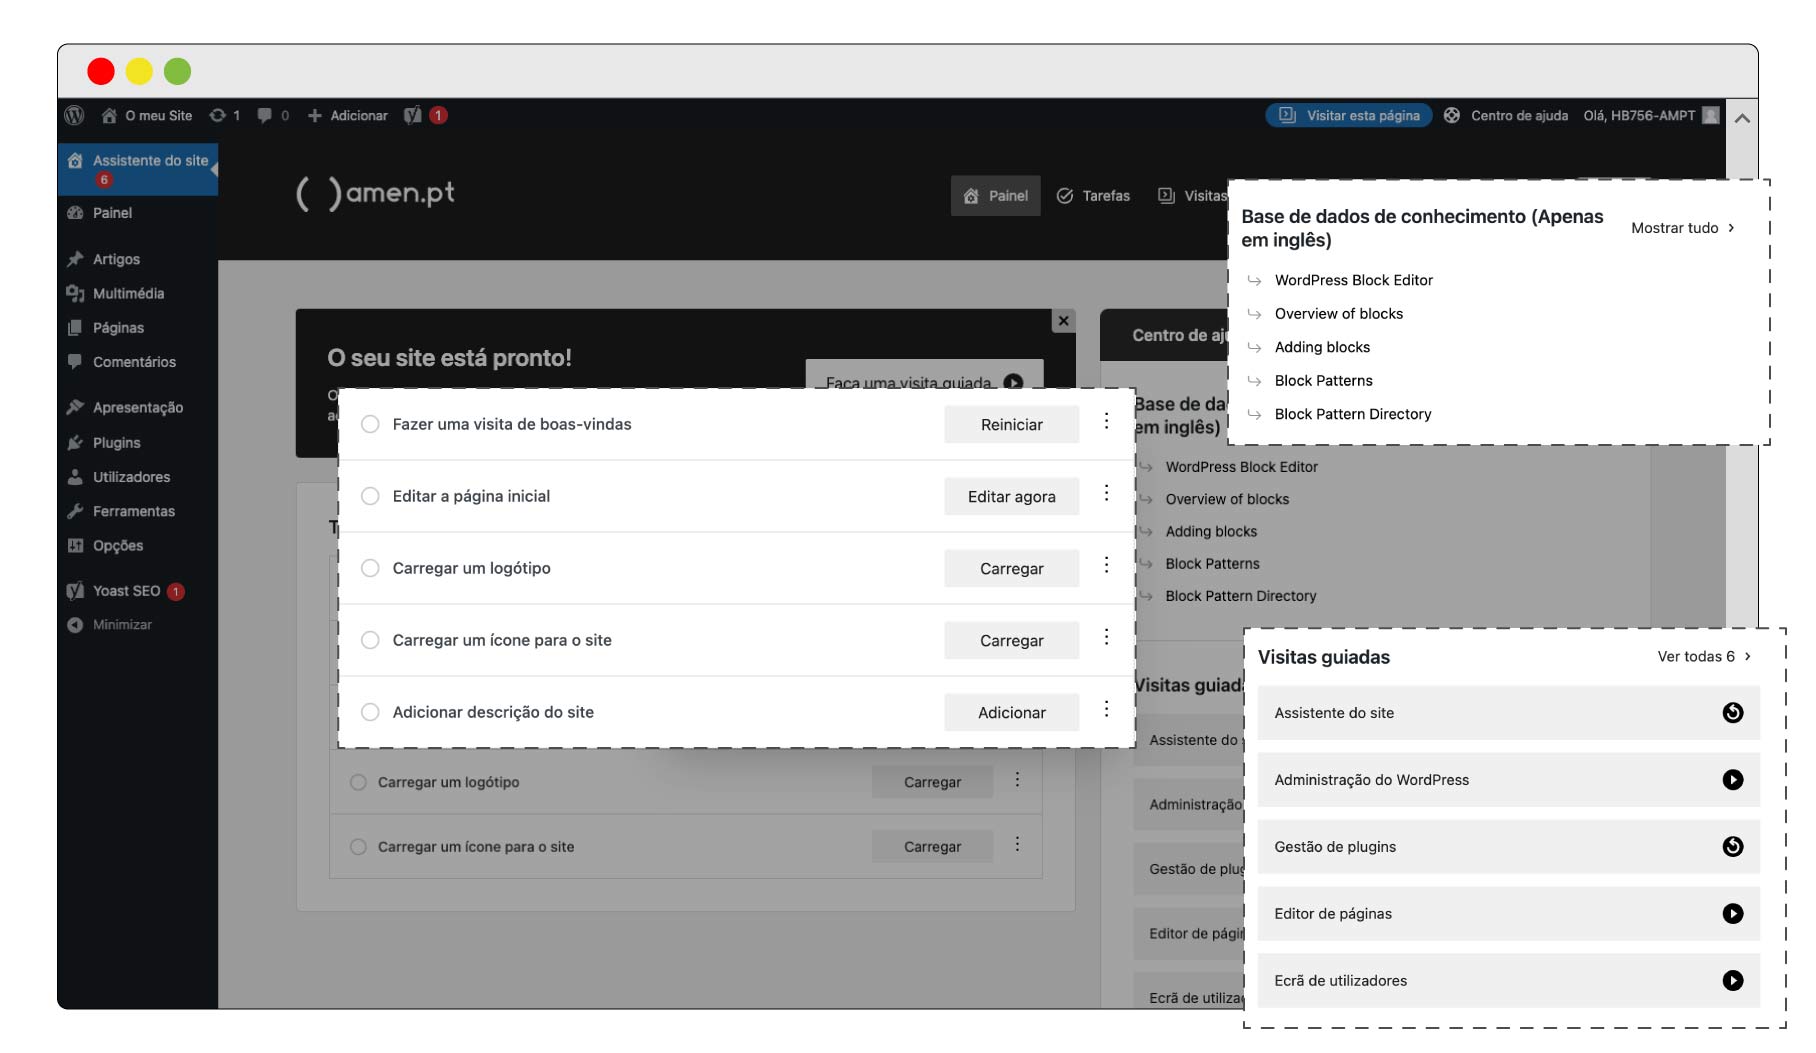1816x1053 pixels.
Task: Mark 'Adicionar descrição do site' done
Action: (x=370, y=712)
